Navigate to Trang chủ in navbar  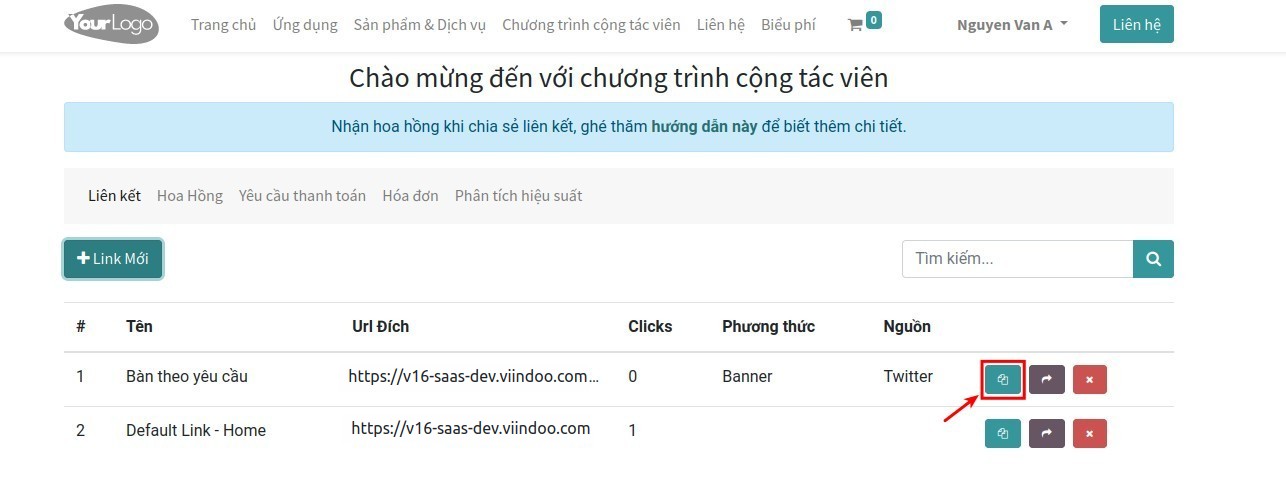(223, 25)
